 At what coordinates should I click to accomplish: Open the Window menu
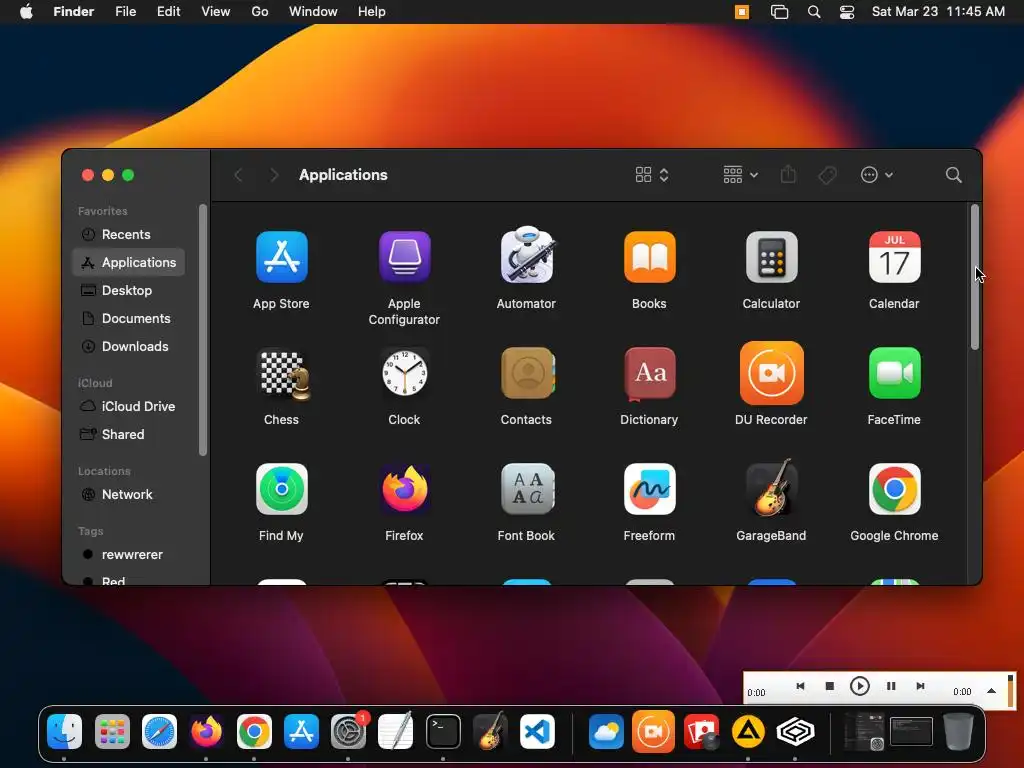(x=313, y=12)
